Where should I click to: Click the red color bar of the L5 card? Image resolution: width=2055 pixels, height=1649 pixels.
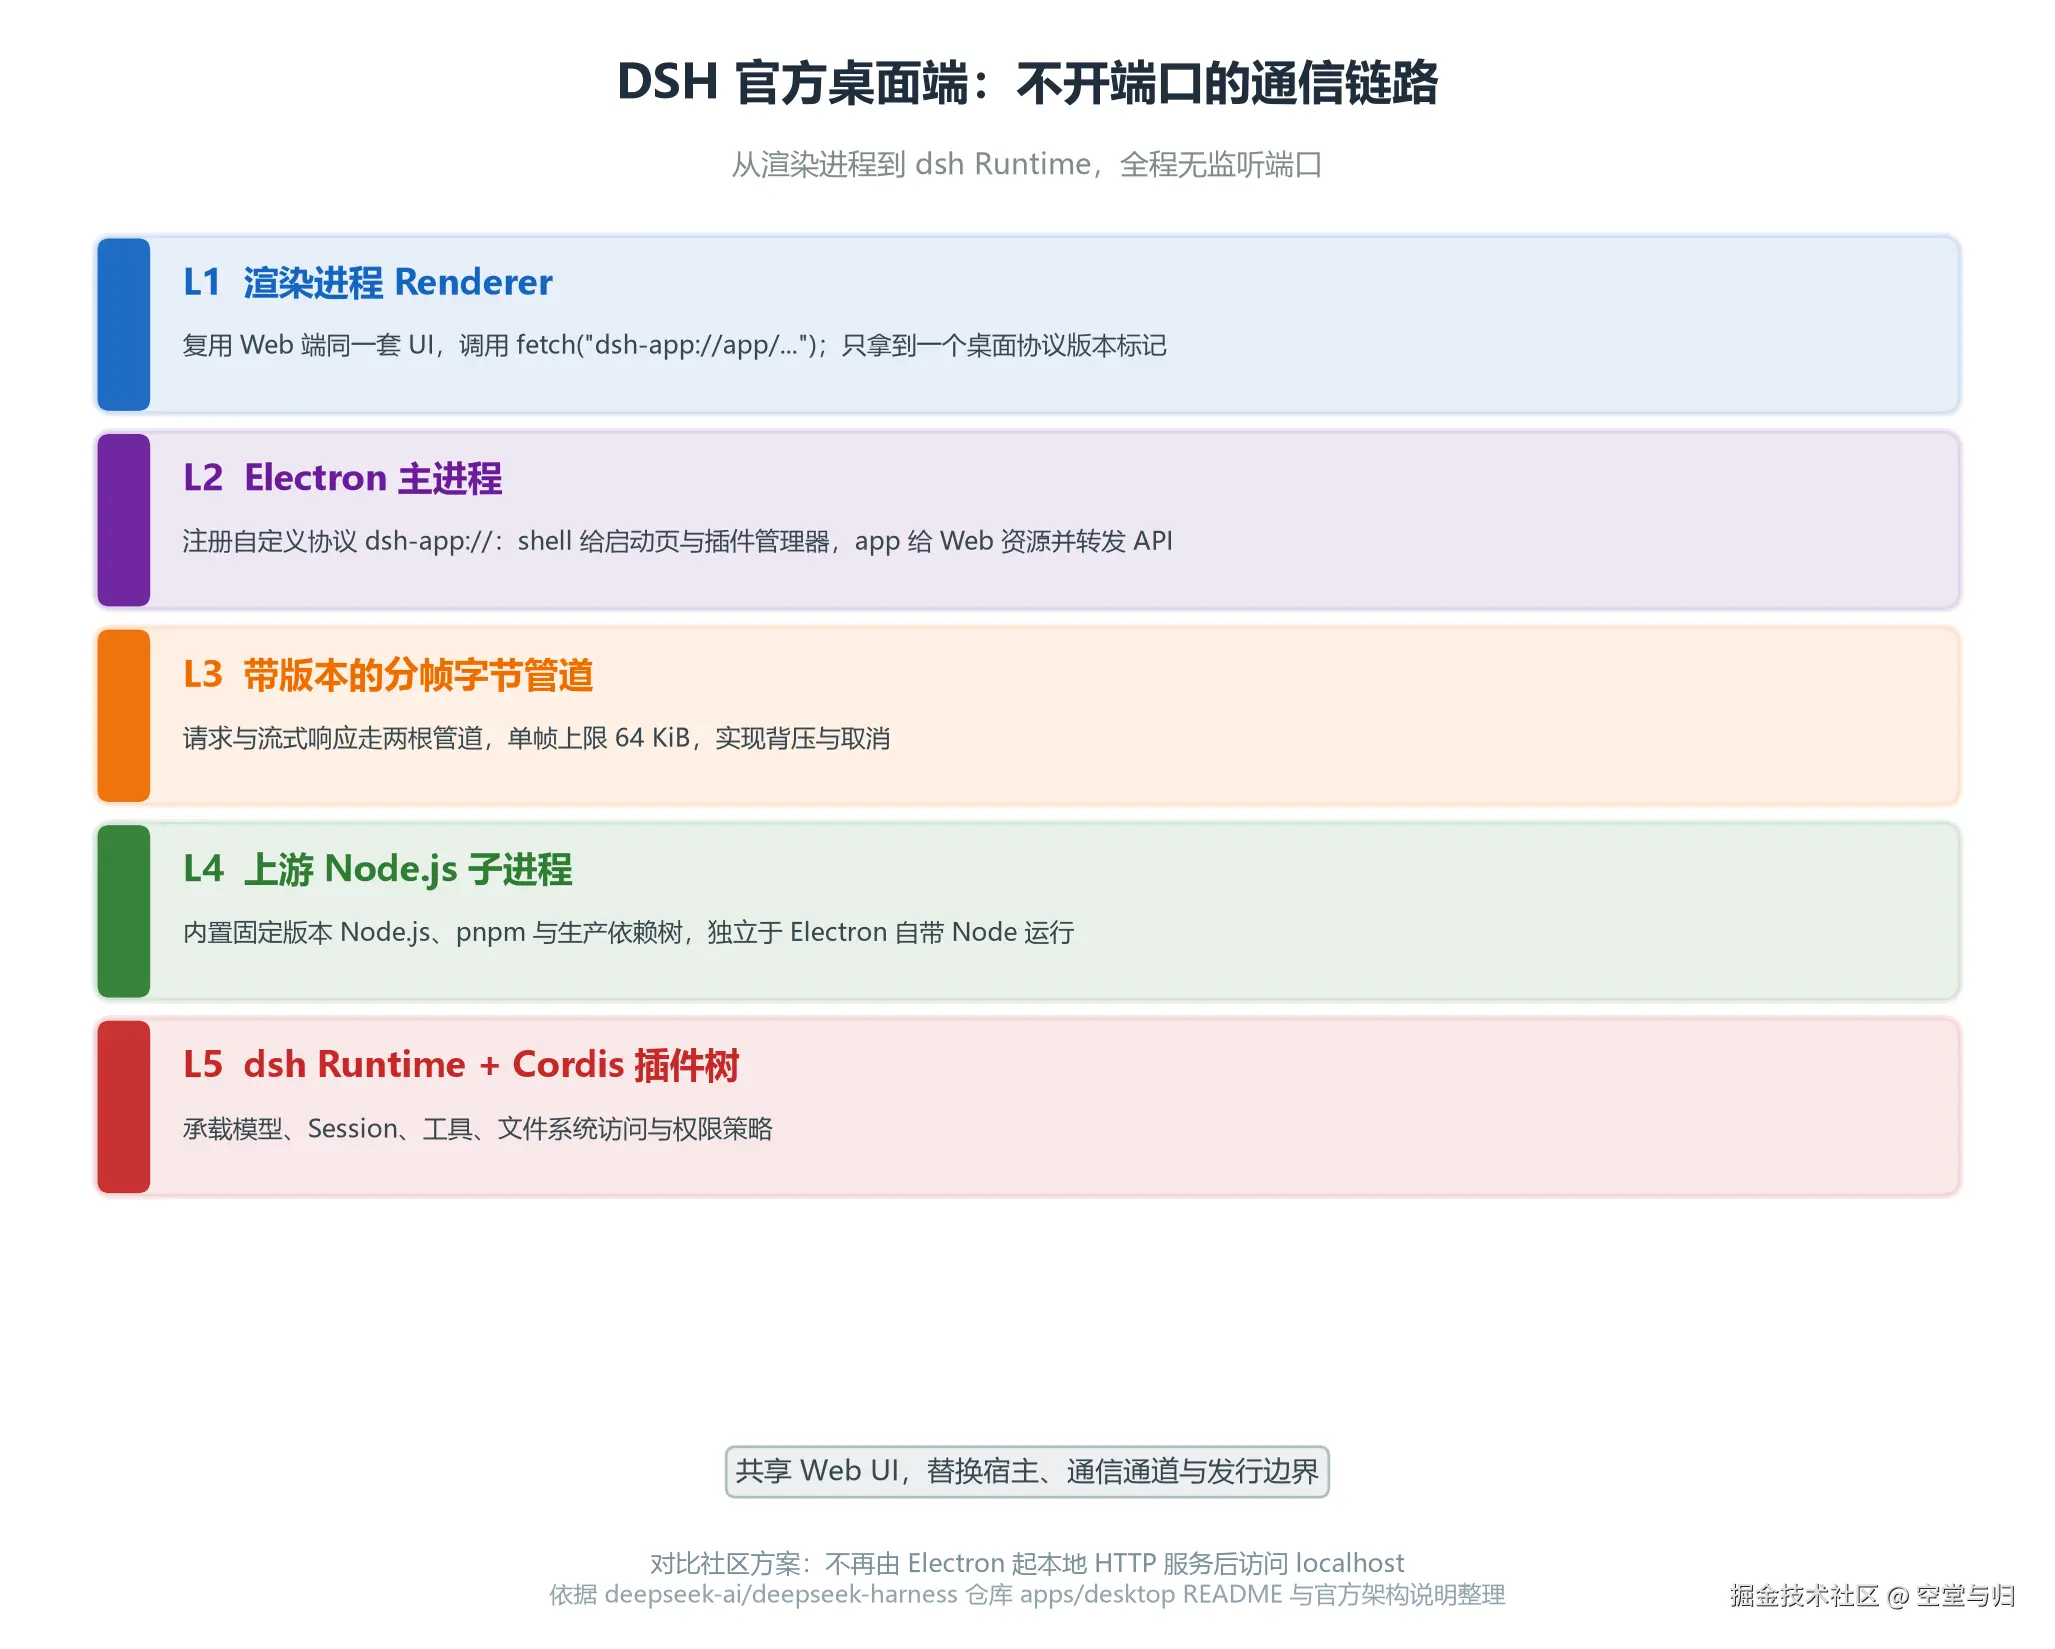tap(124, 1107)
